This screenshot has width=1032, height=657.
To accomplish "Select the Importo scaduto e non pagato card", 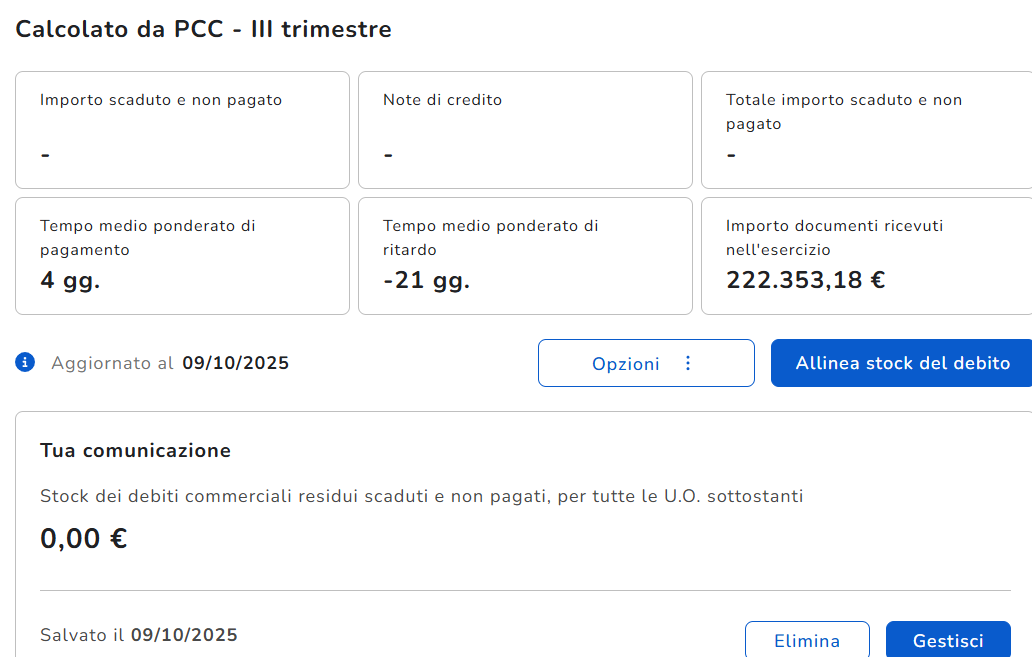I will click(x=182, y=130).
